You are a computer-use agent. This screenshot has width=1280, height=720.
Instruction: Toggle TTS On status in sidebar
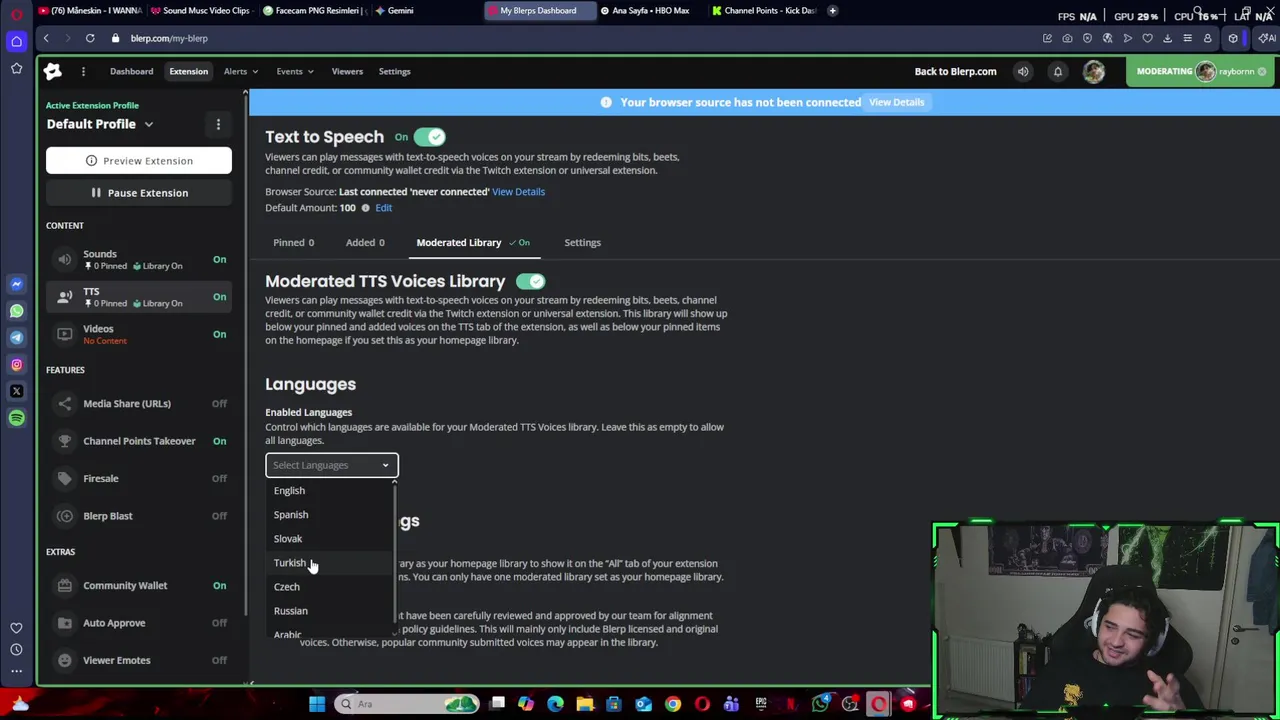219,297
